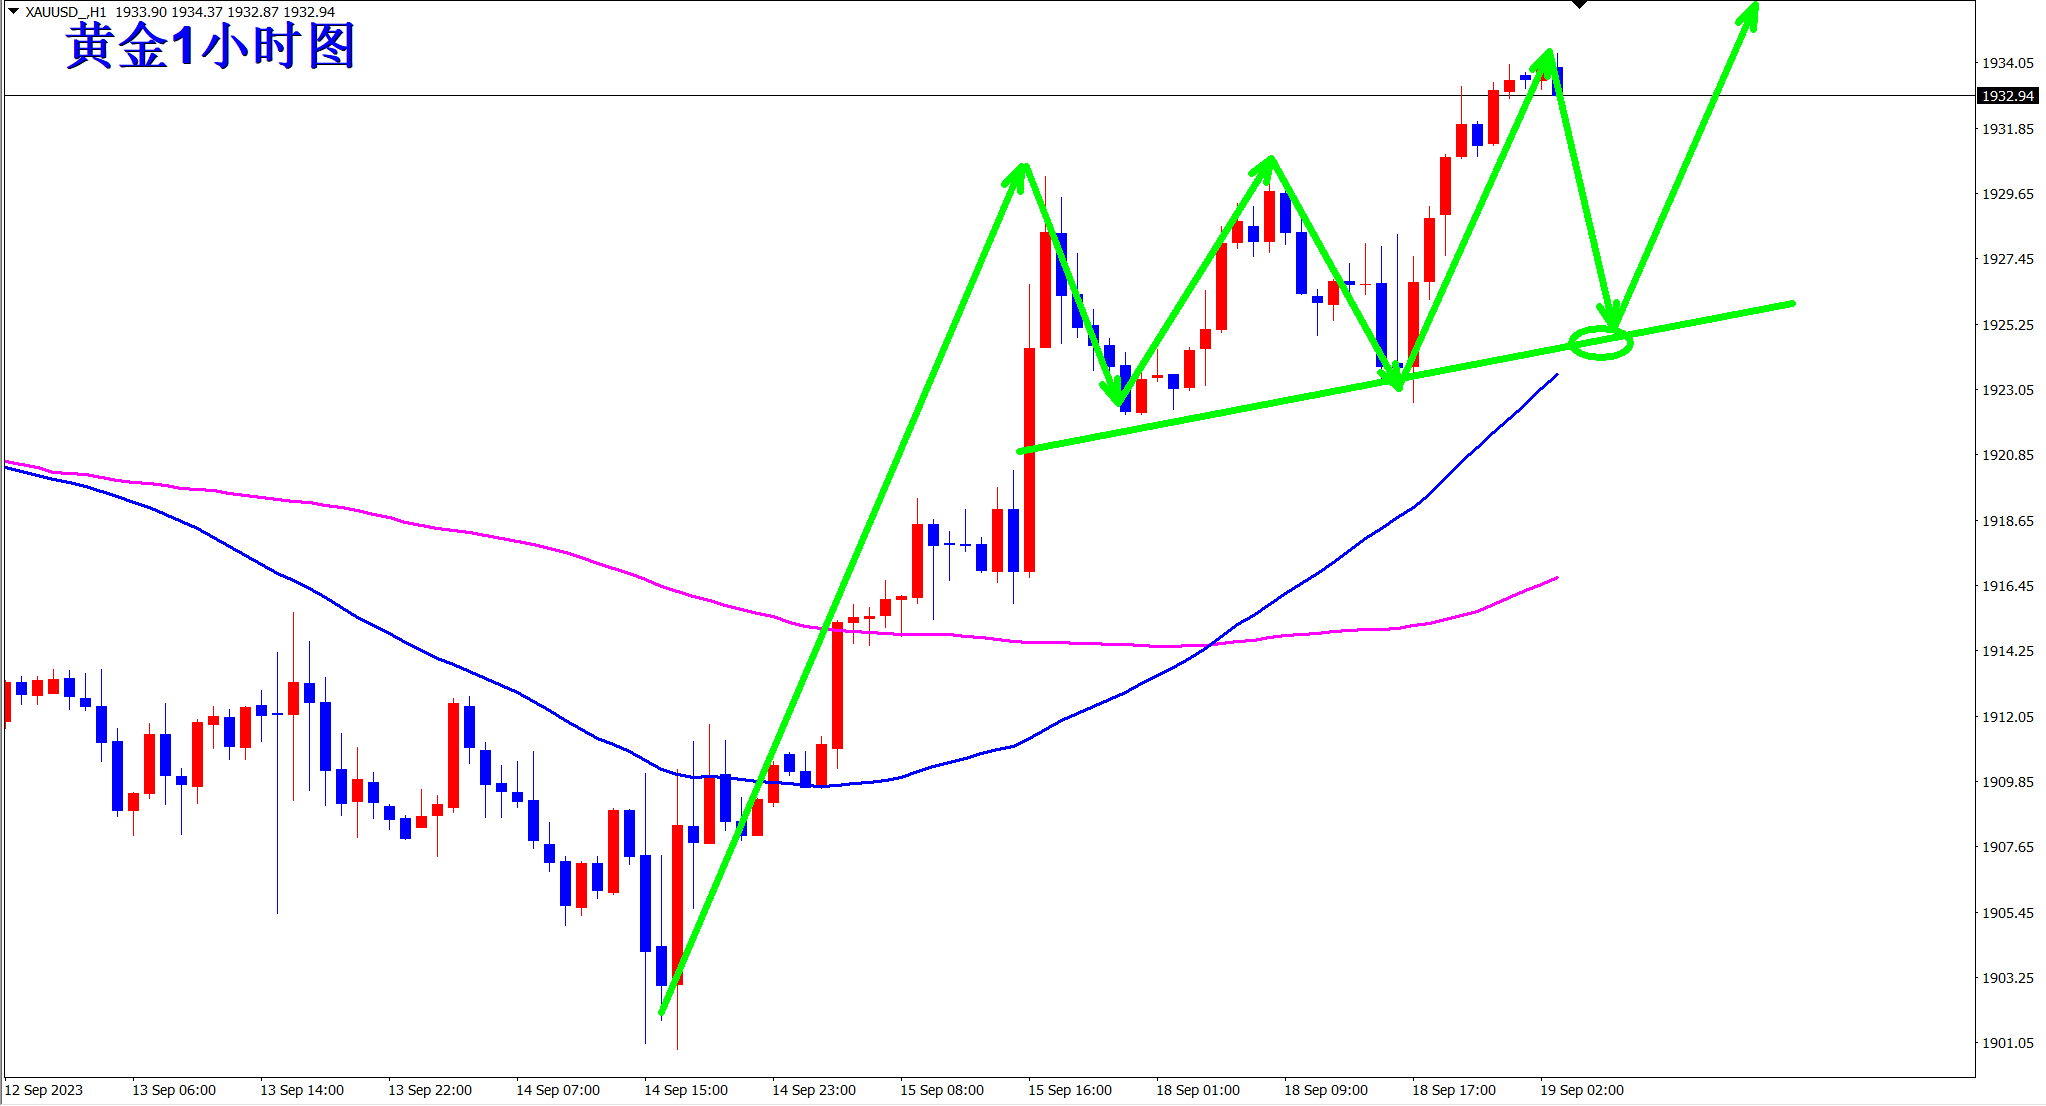Click the current price label 1932.94
The height and width of the screenshot is (1106, 2046).
[x=2007, y=96]
